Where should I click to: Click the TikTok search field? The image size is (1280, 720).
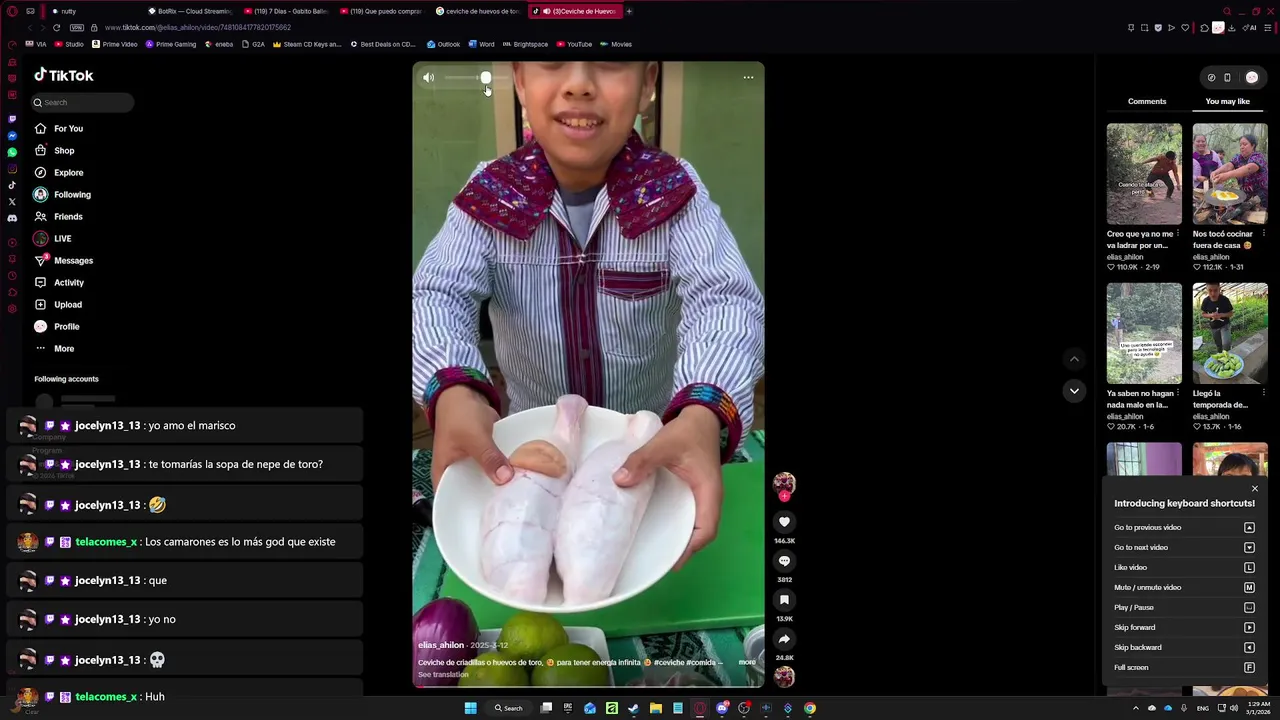82,102
